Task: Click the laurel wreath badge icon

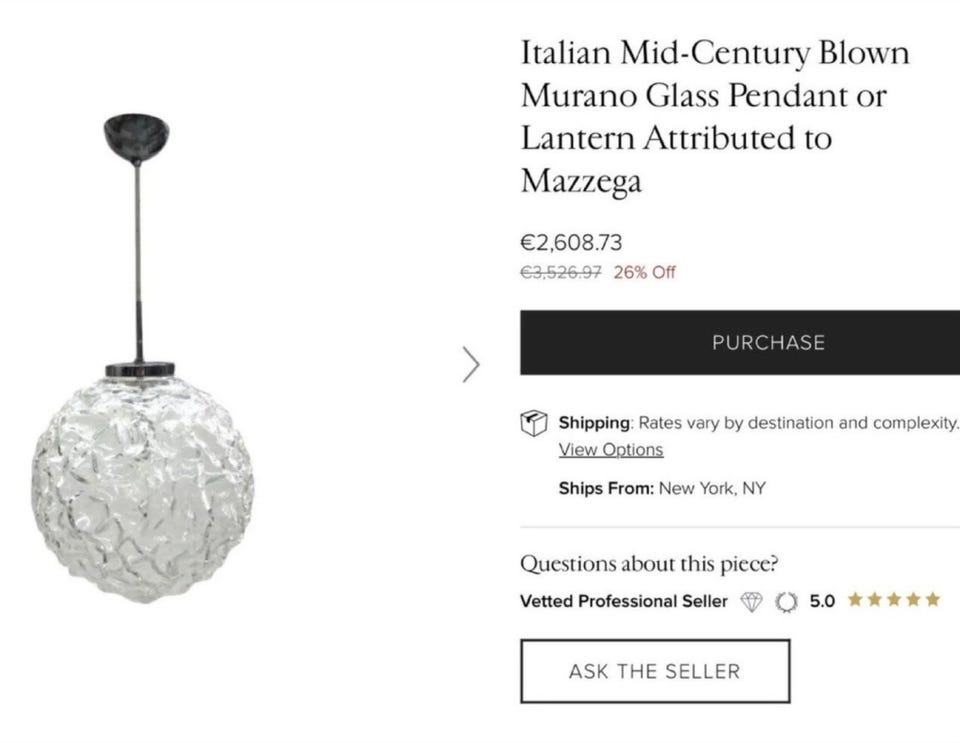Action: pyautogui.click(x=787, y=601)
